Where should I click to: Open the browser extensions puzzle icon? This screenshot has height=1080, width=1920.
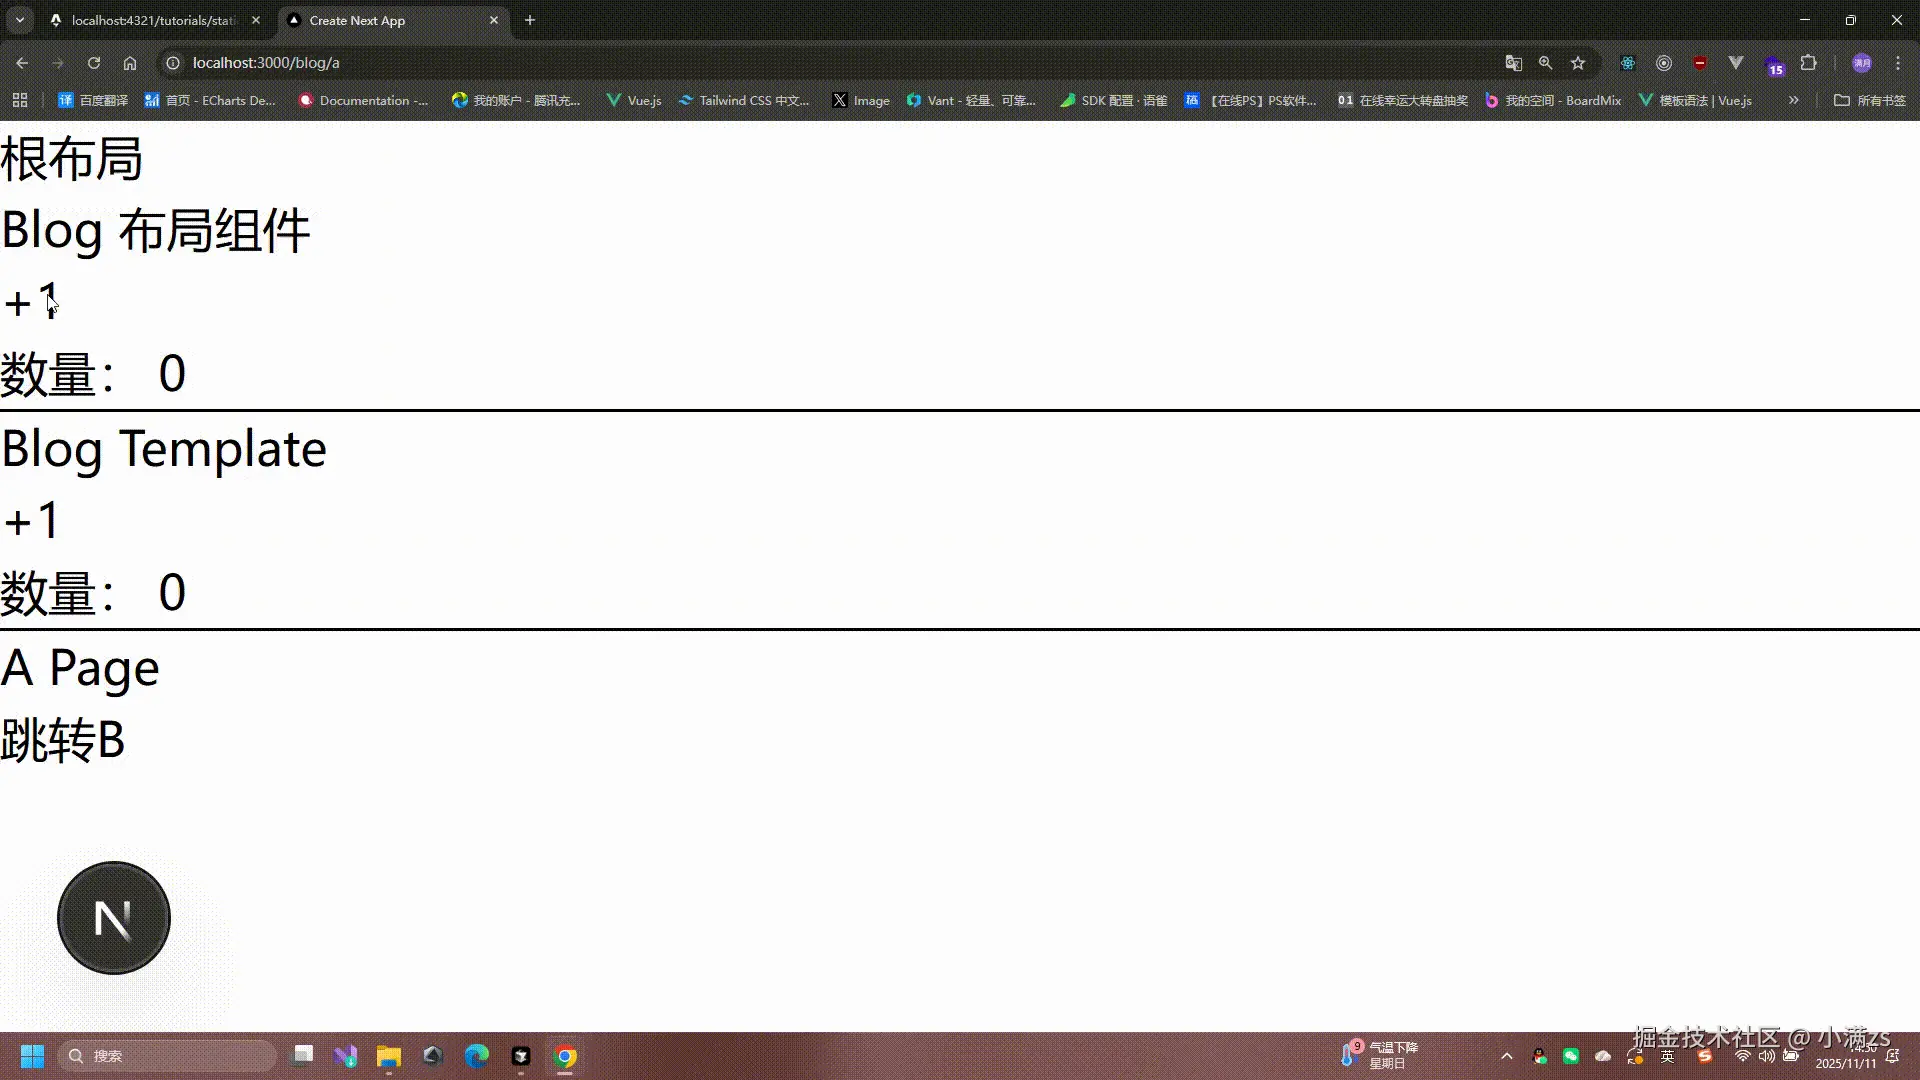click(1809, 62)
